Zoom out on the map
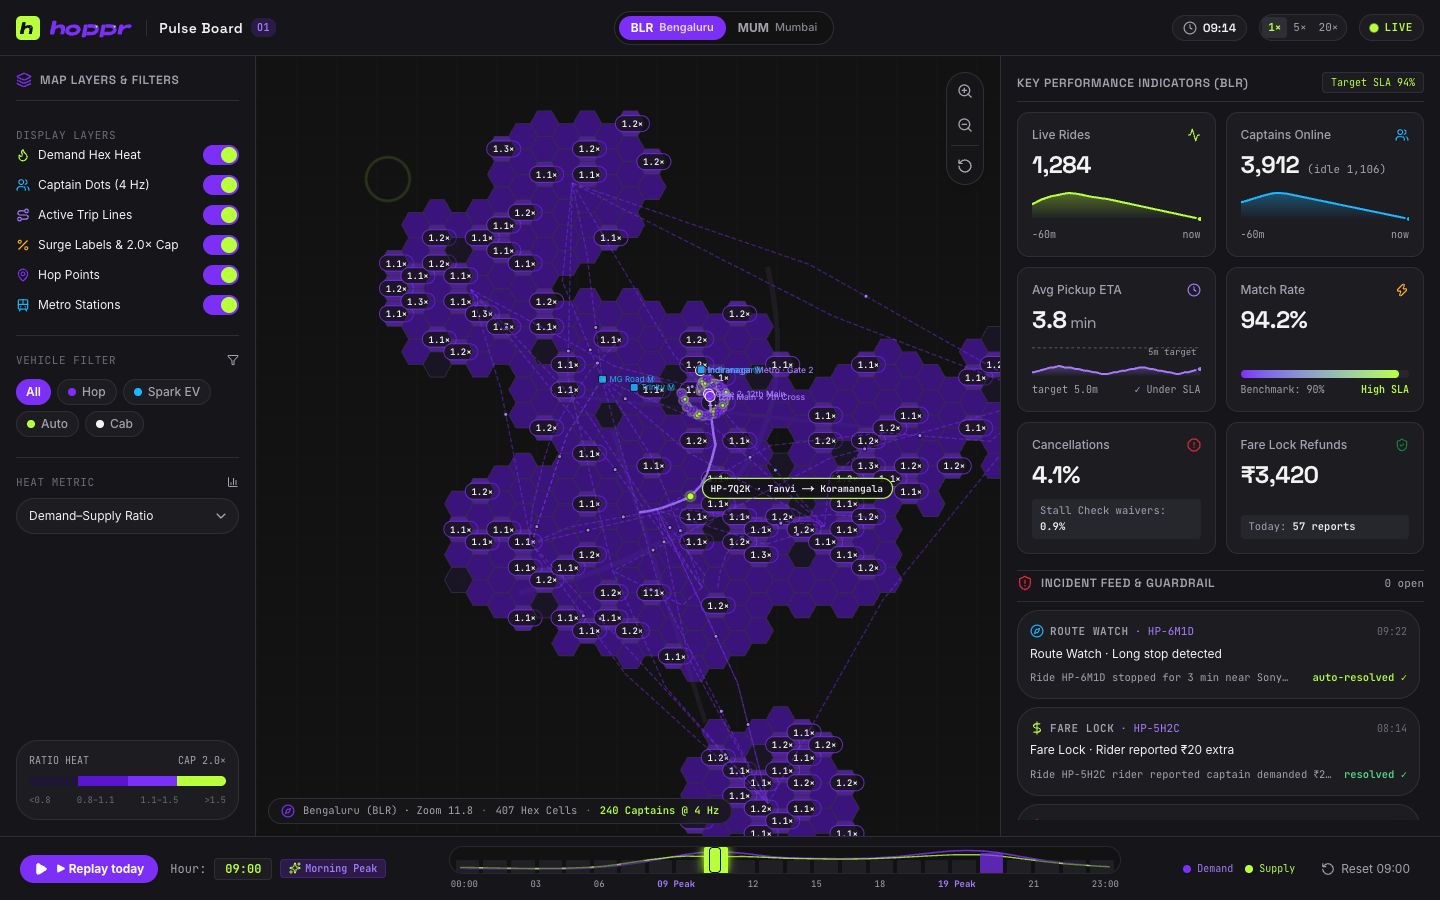This screenshot has height=900, width=1440. tap(965, 125)
